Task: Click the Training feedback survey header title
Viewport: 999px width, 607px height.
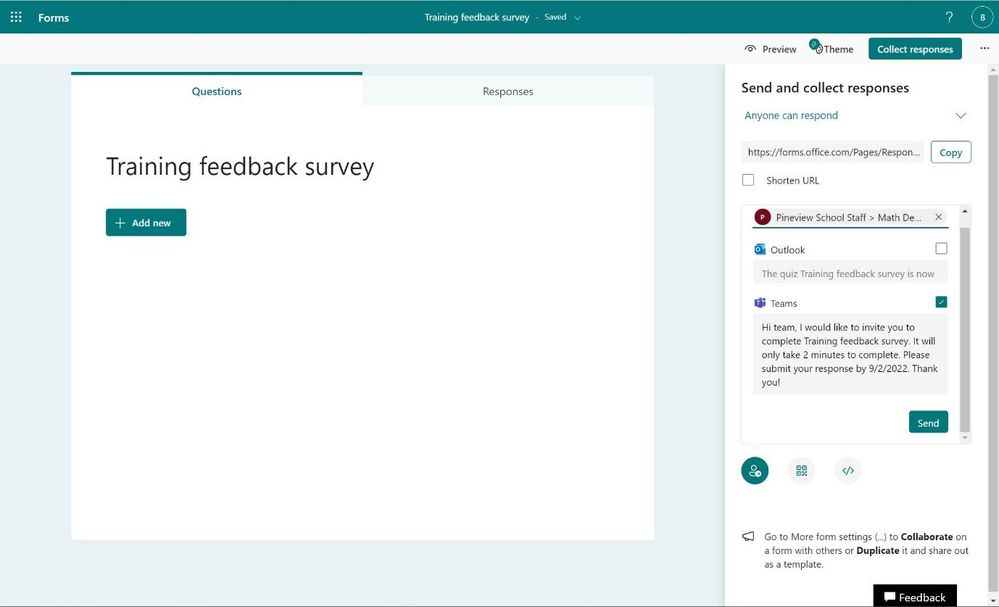Action: coord(477,17)
